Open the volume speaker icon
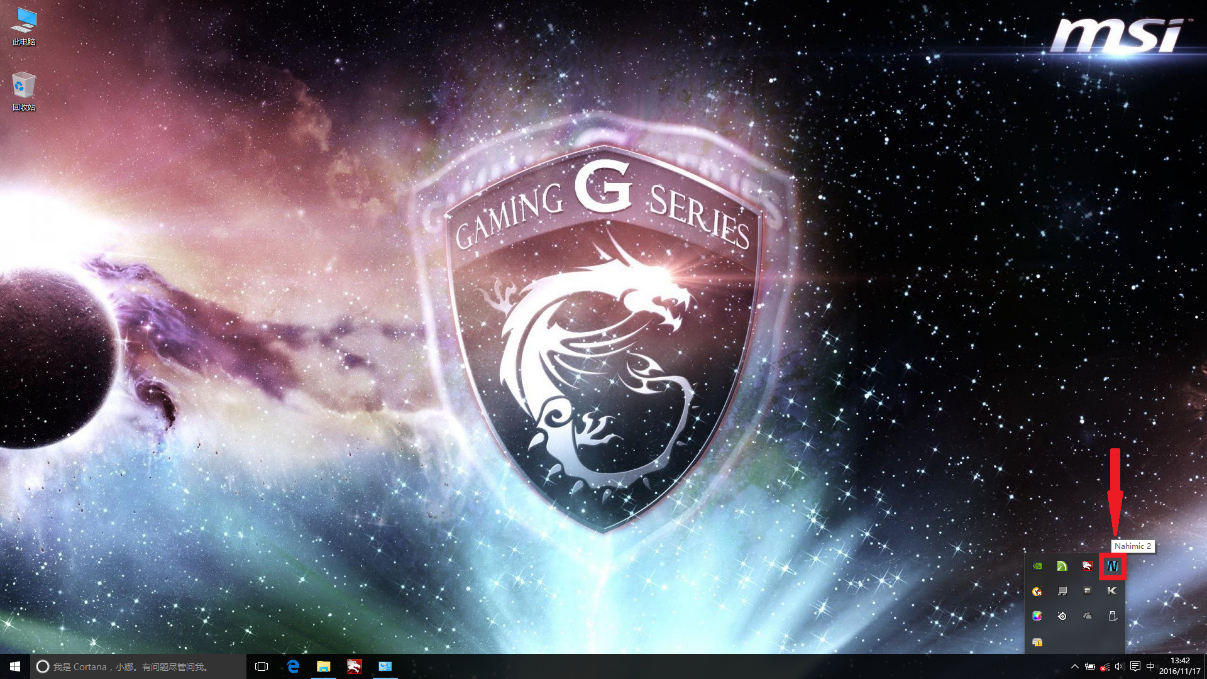 1119,666
